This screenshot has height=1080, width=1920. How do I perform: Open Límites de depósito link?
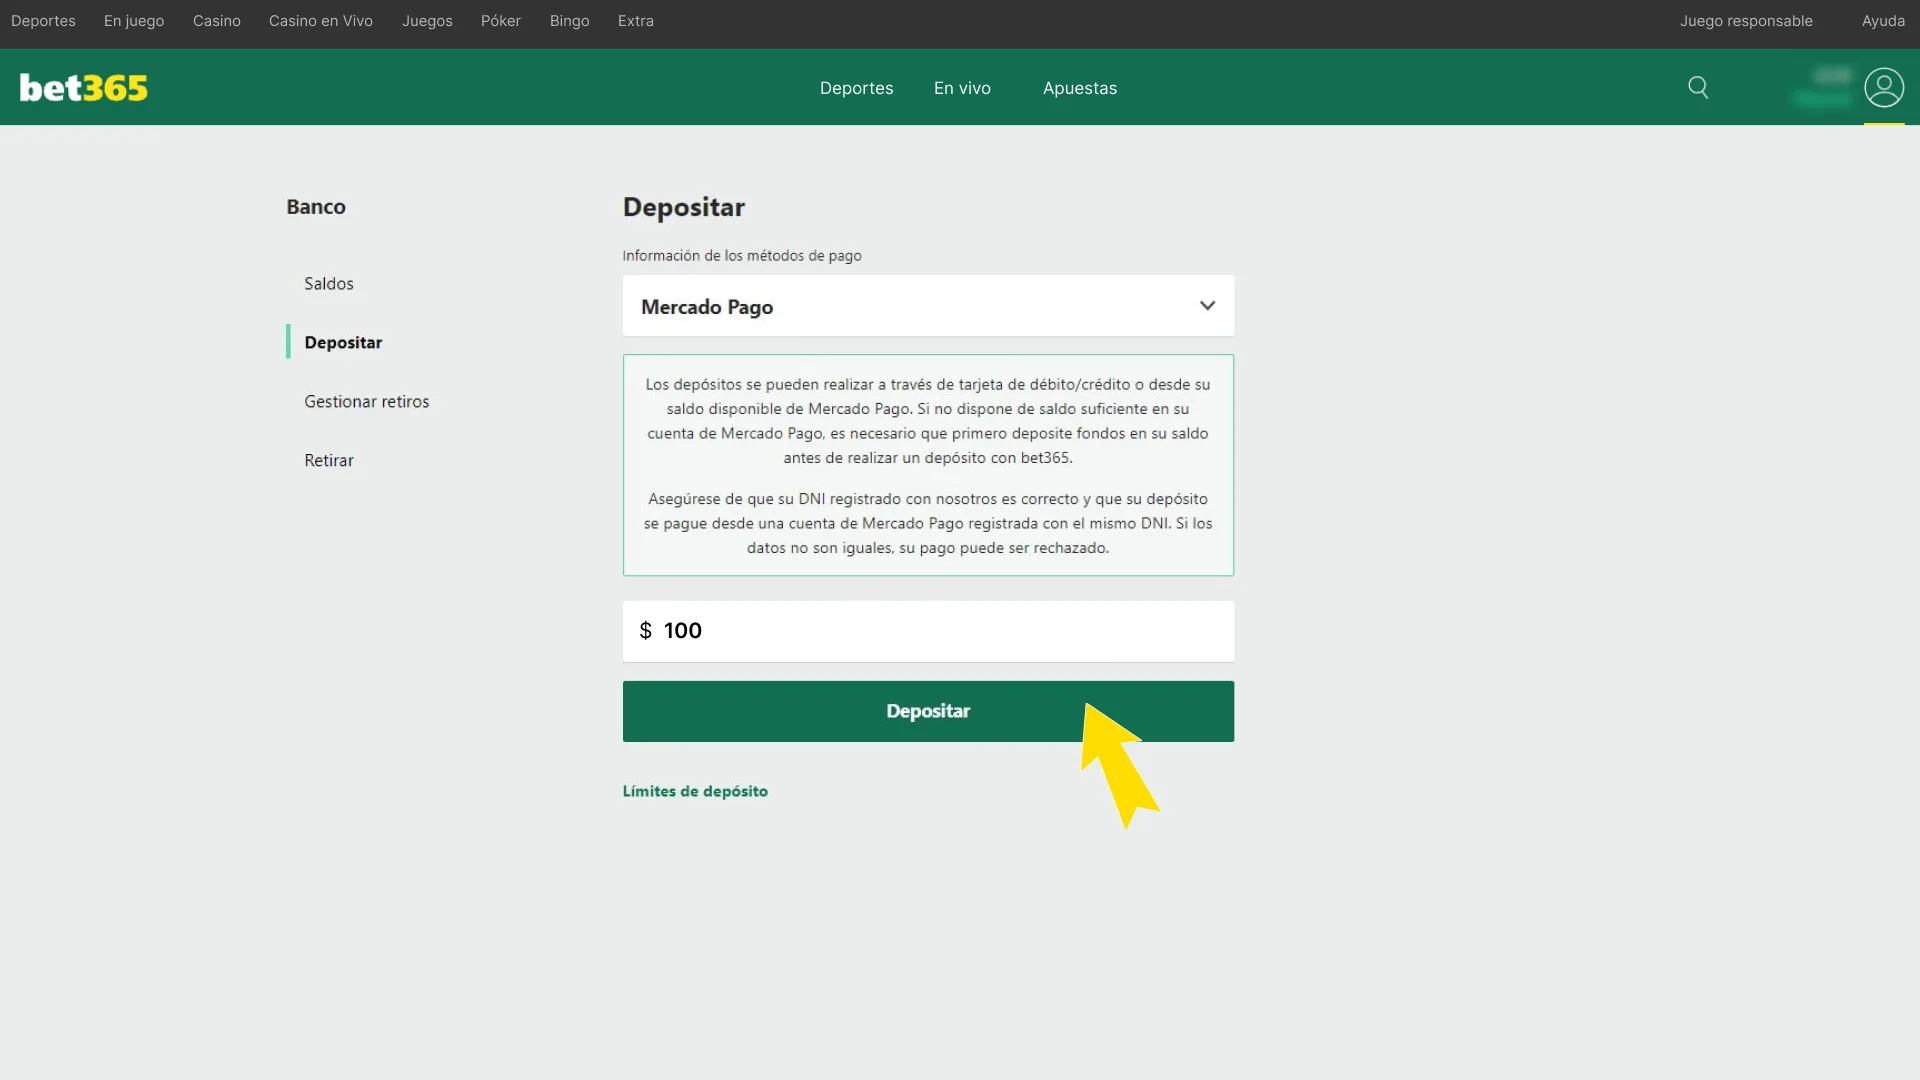click(695, 790)
